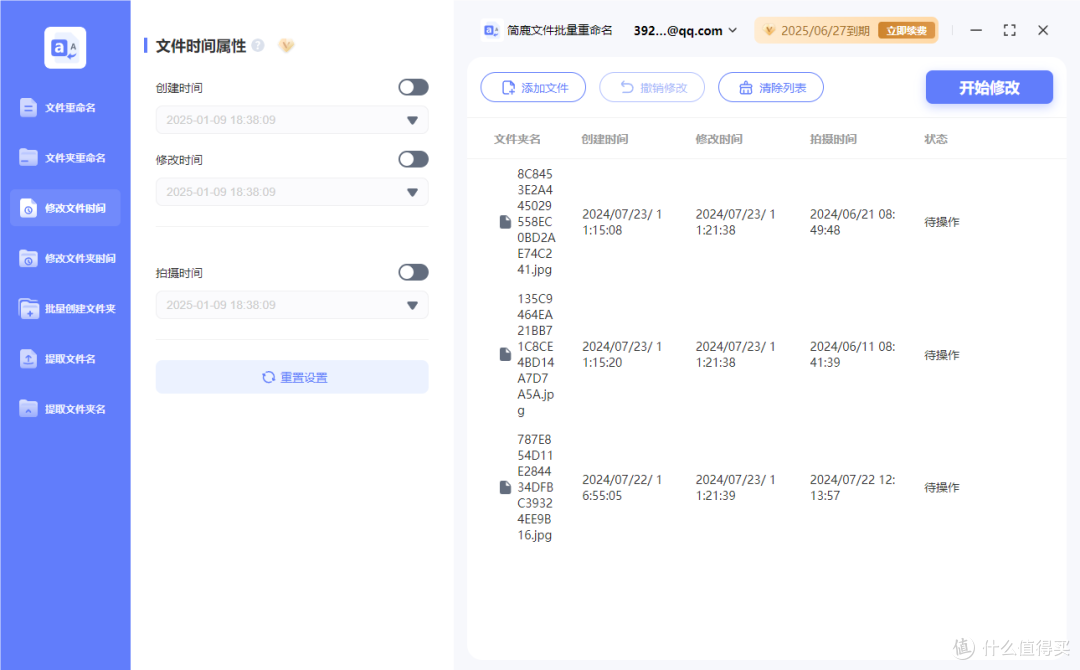1080x670 pixels.
Task: Click file icon of 787E8...16.jpg row
Action: [x=505, y=487]
